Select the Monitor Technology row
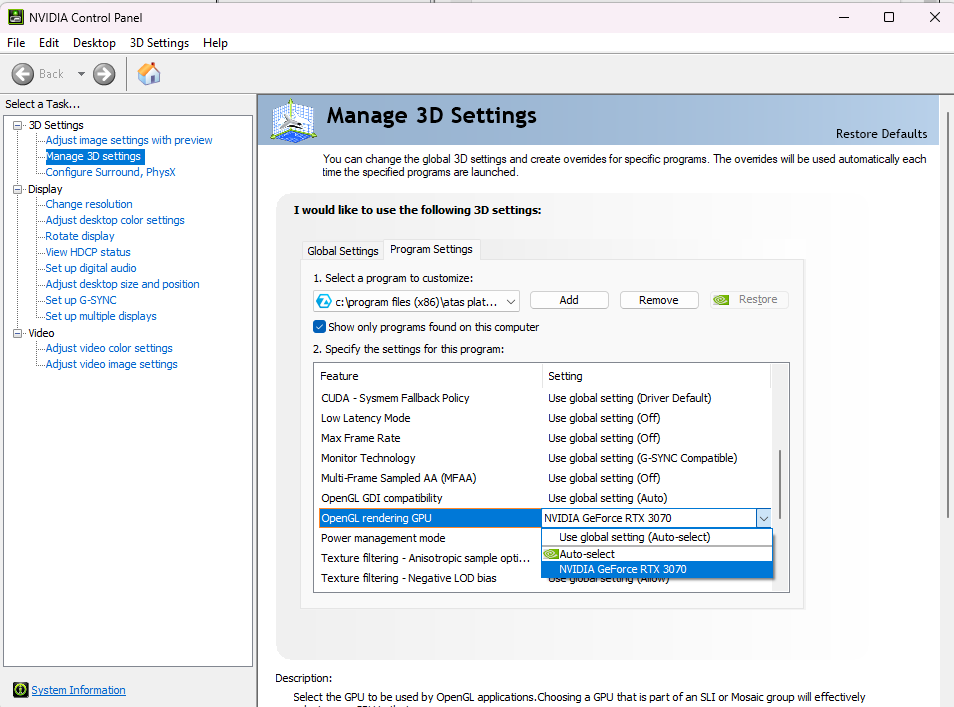 coord(545,458)
